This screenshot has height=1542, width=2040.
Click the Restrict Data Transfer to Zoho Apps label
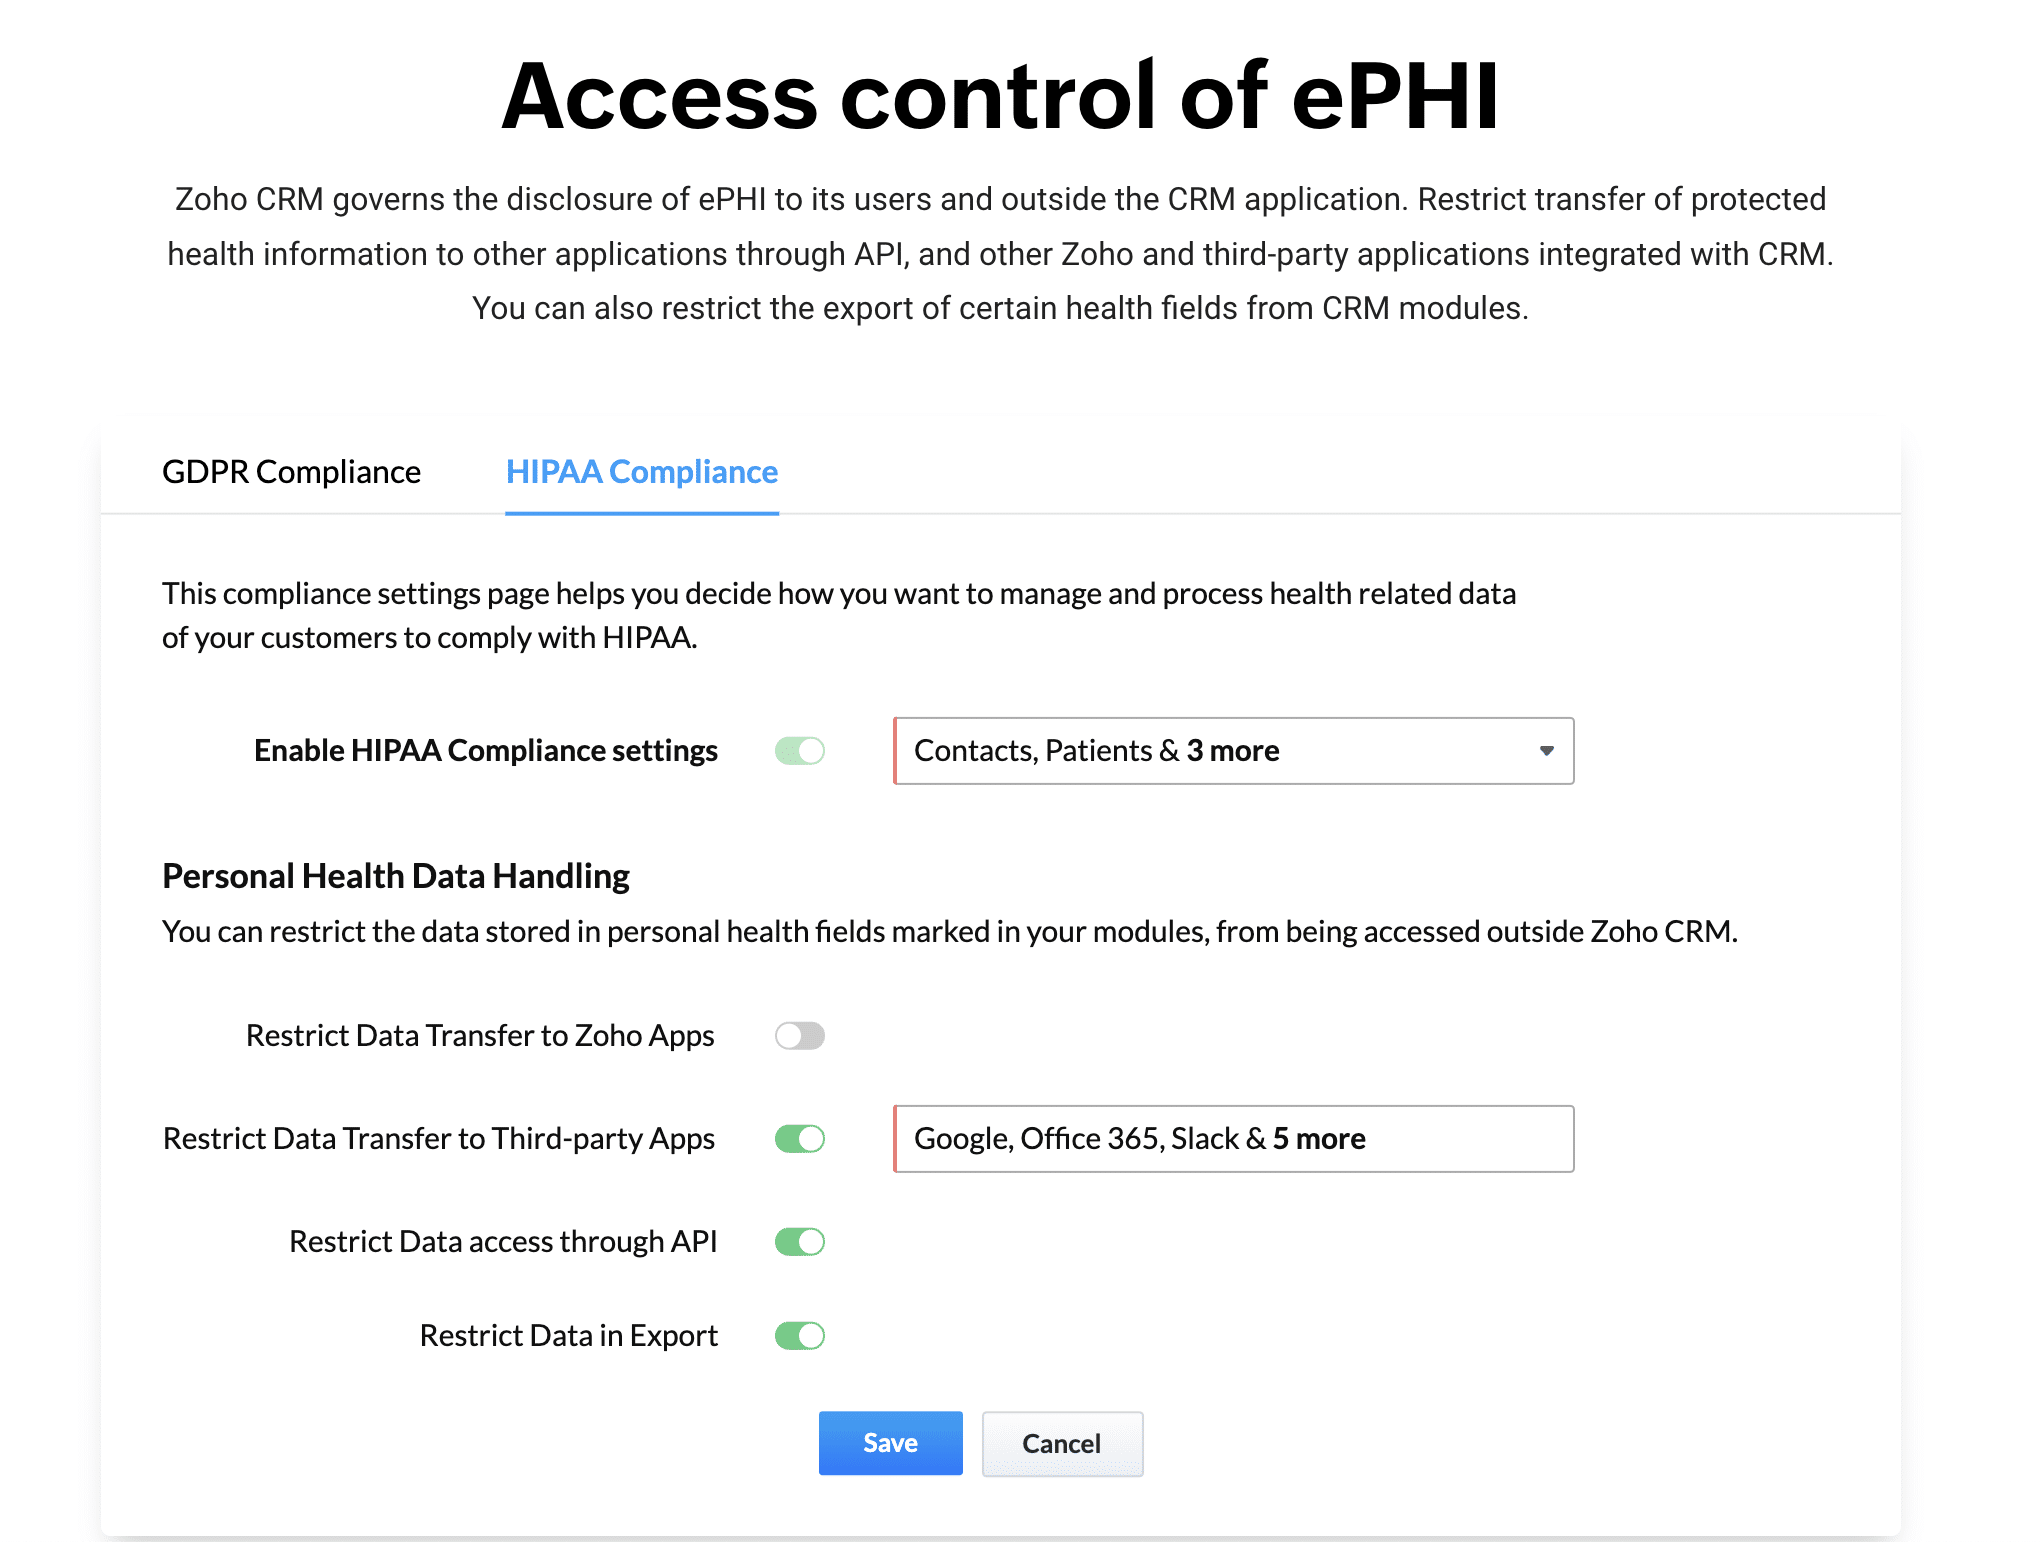(x=479, y=1036)
